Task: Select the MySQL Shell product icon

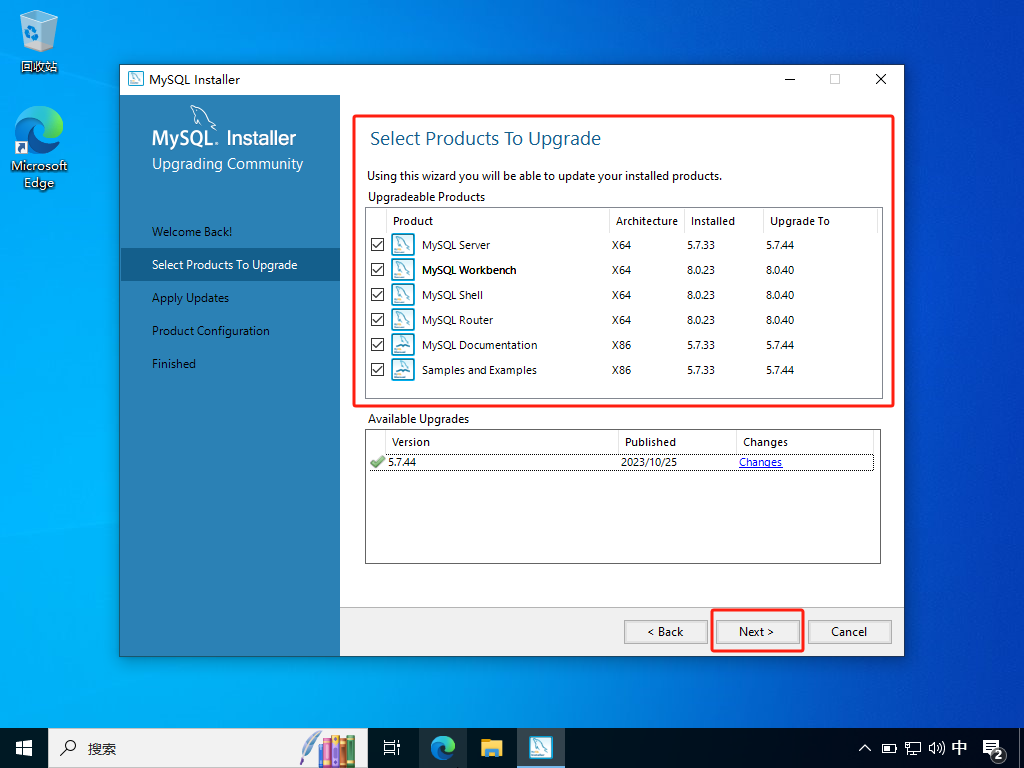Action: (403, 295)
